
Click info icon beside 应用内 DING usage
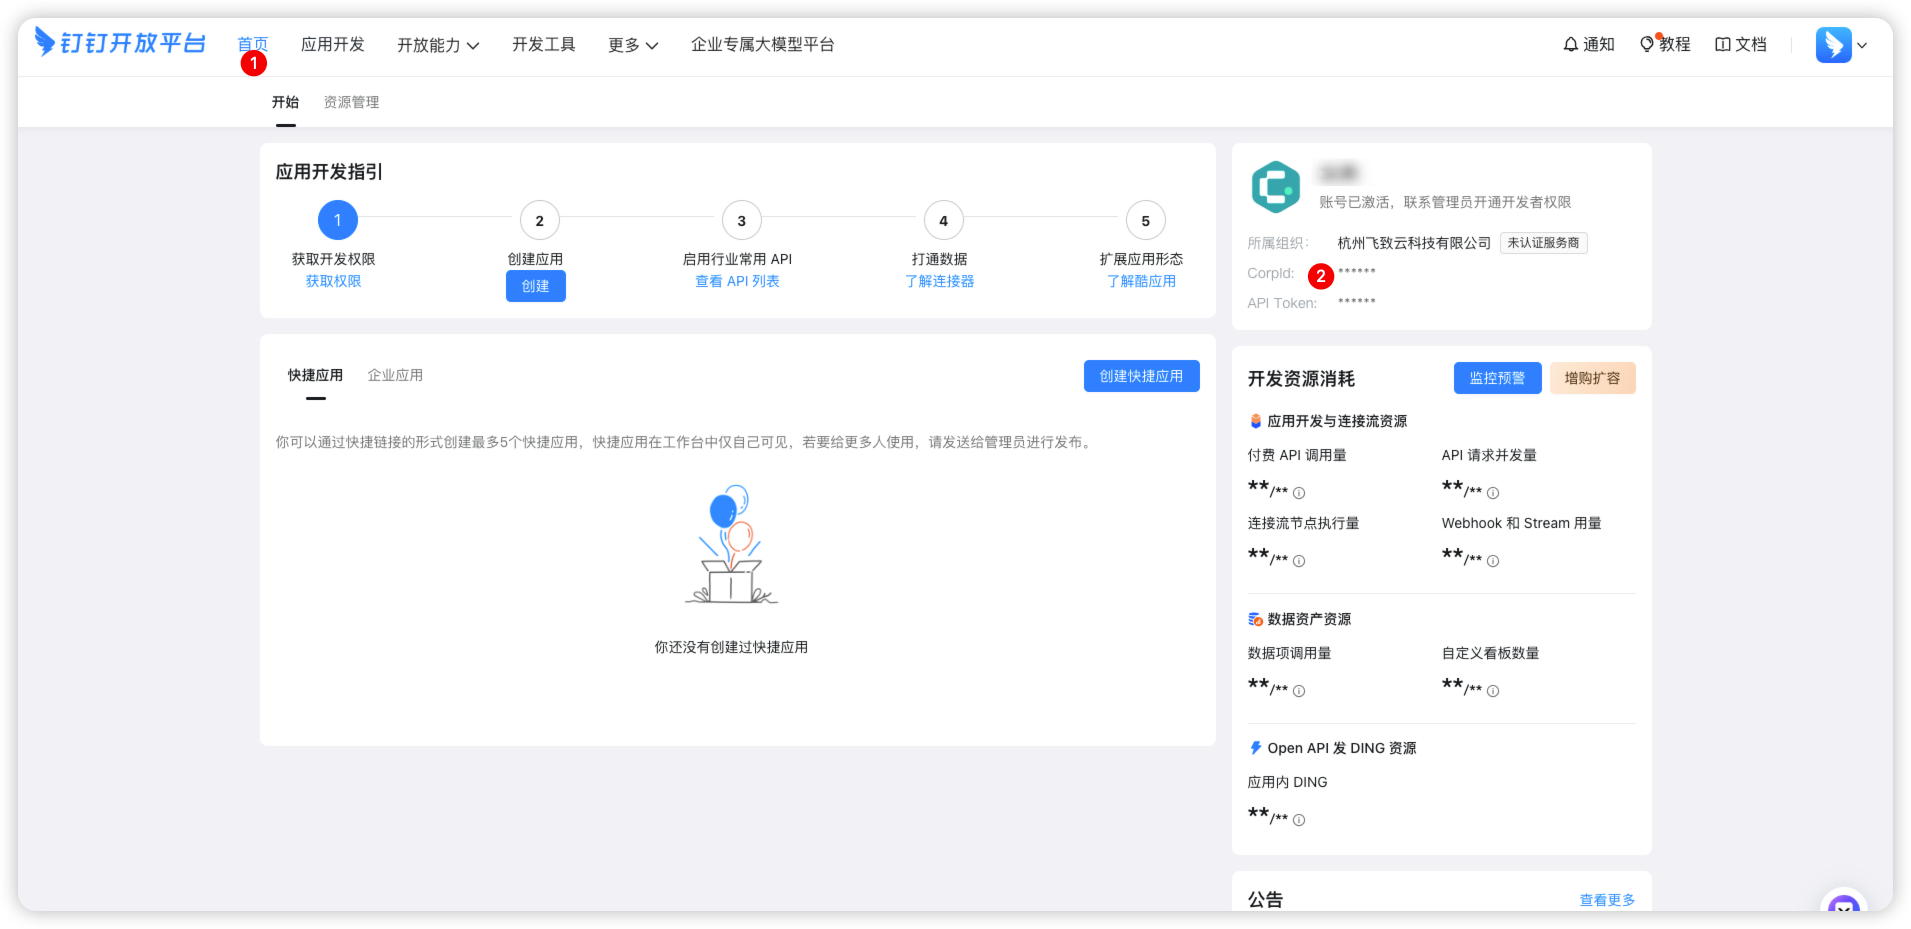1298,819
